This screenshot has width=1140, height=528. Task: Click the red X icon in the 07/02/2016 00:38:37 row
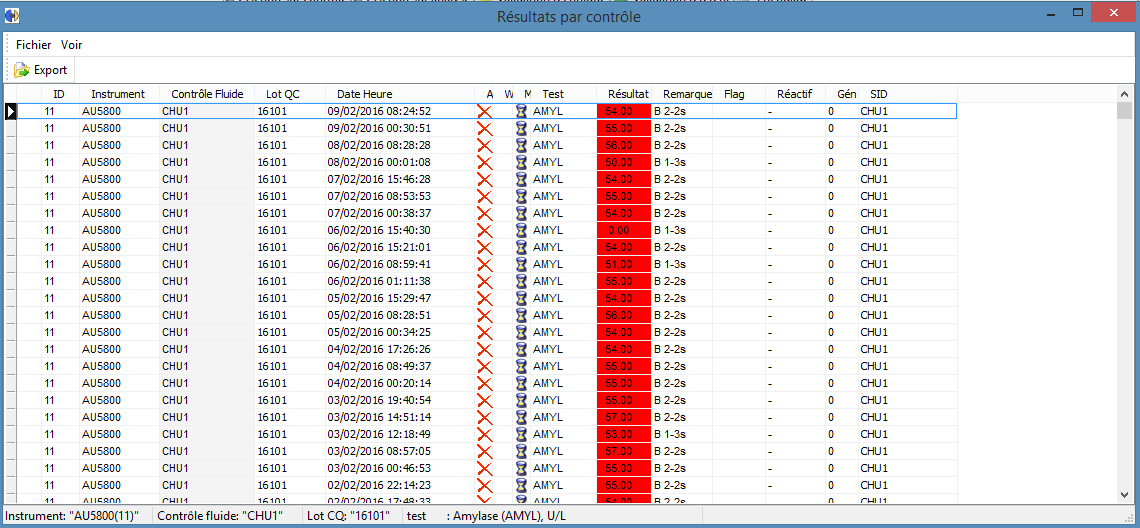click(484, 213)
